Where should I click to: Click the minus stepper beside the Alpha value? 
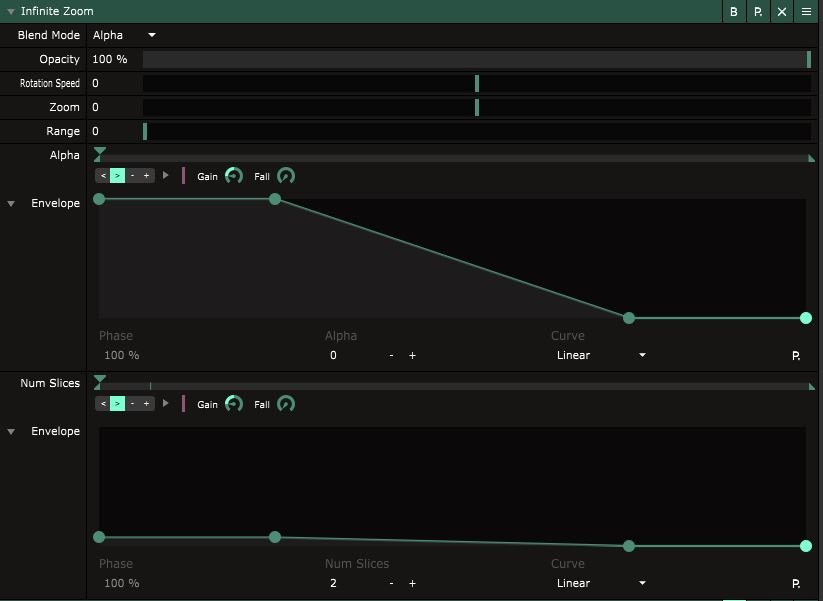[x=391, y=355]
